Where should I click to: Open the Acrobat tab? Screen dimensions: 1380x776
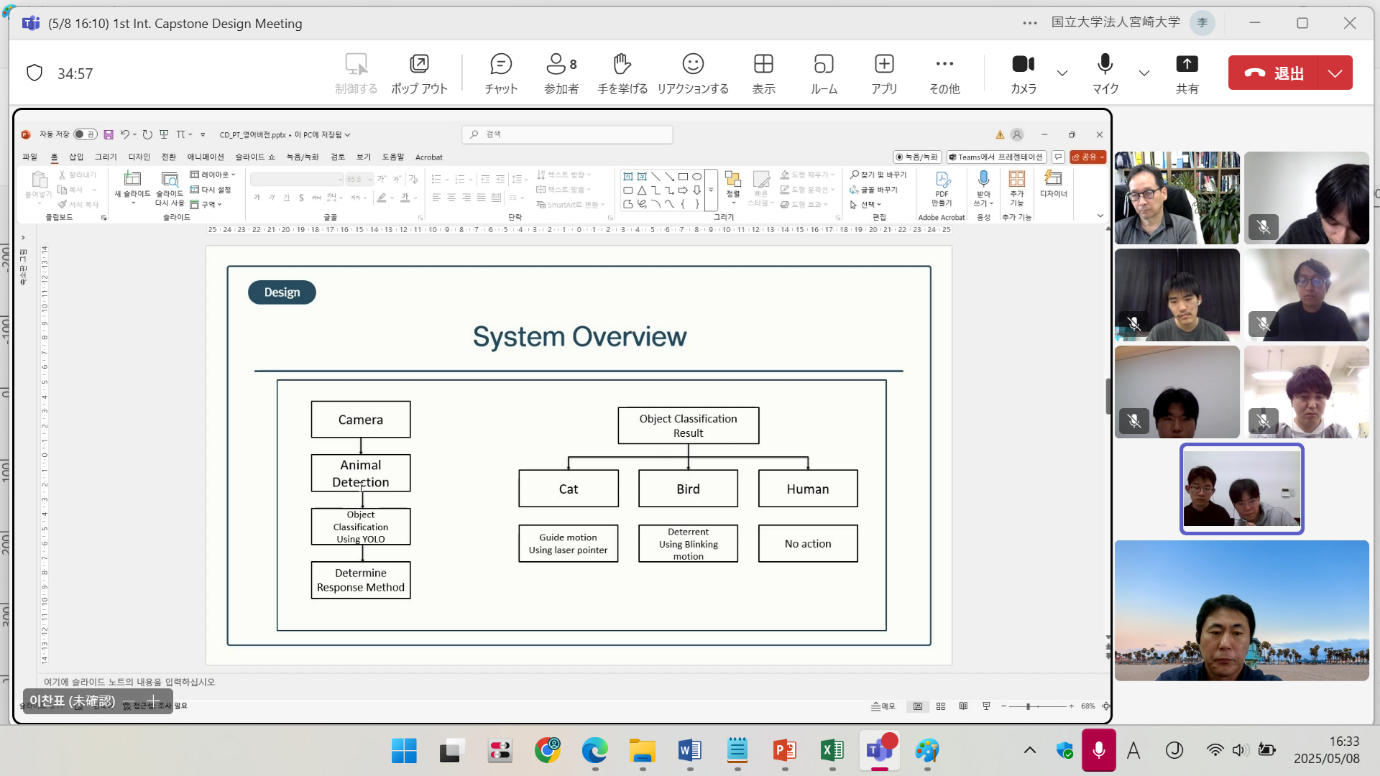pos(429,157)
